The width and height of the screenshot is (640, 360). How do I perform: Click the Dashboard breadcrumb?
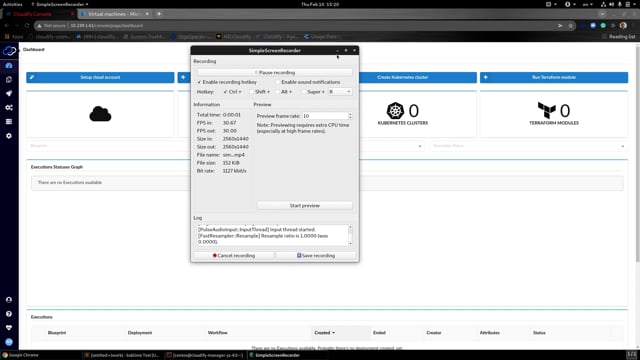pos(33,49)
